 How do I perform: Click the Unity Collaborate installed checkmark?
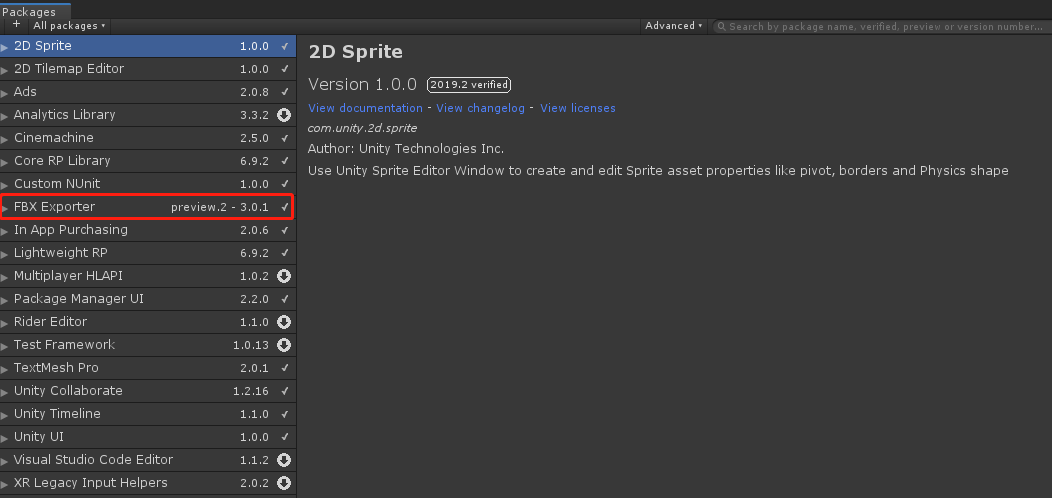(x=284, y=391)
